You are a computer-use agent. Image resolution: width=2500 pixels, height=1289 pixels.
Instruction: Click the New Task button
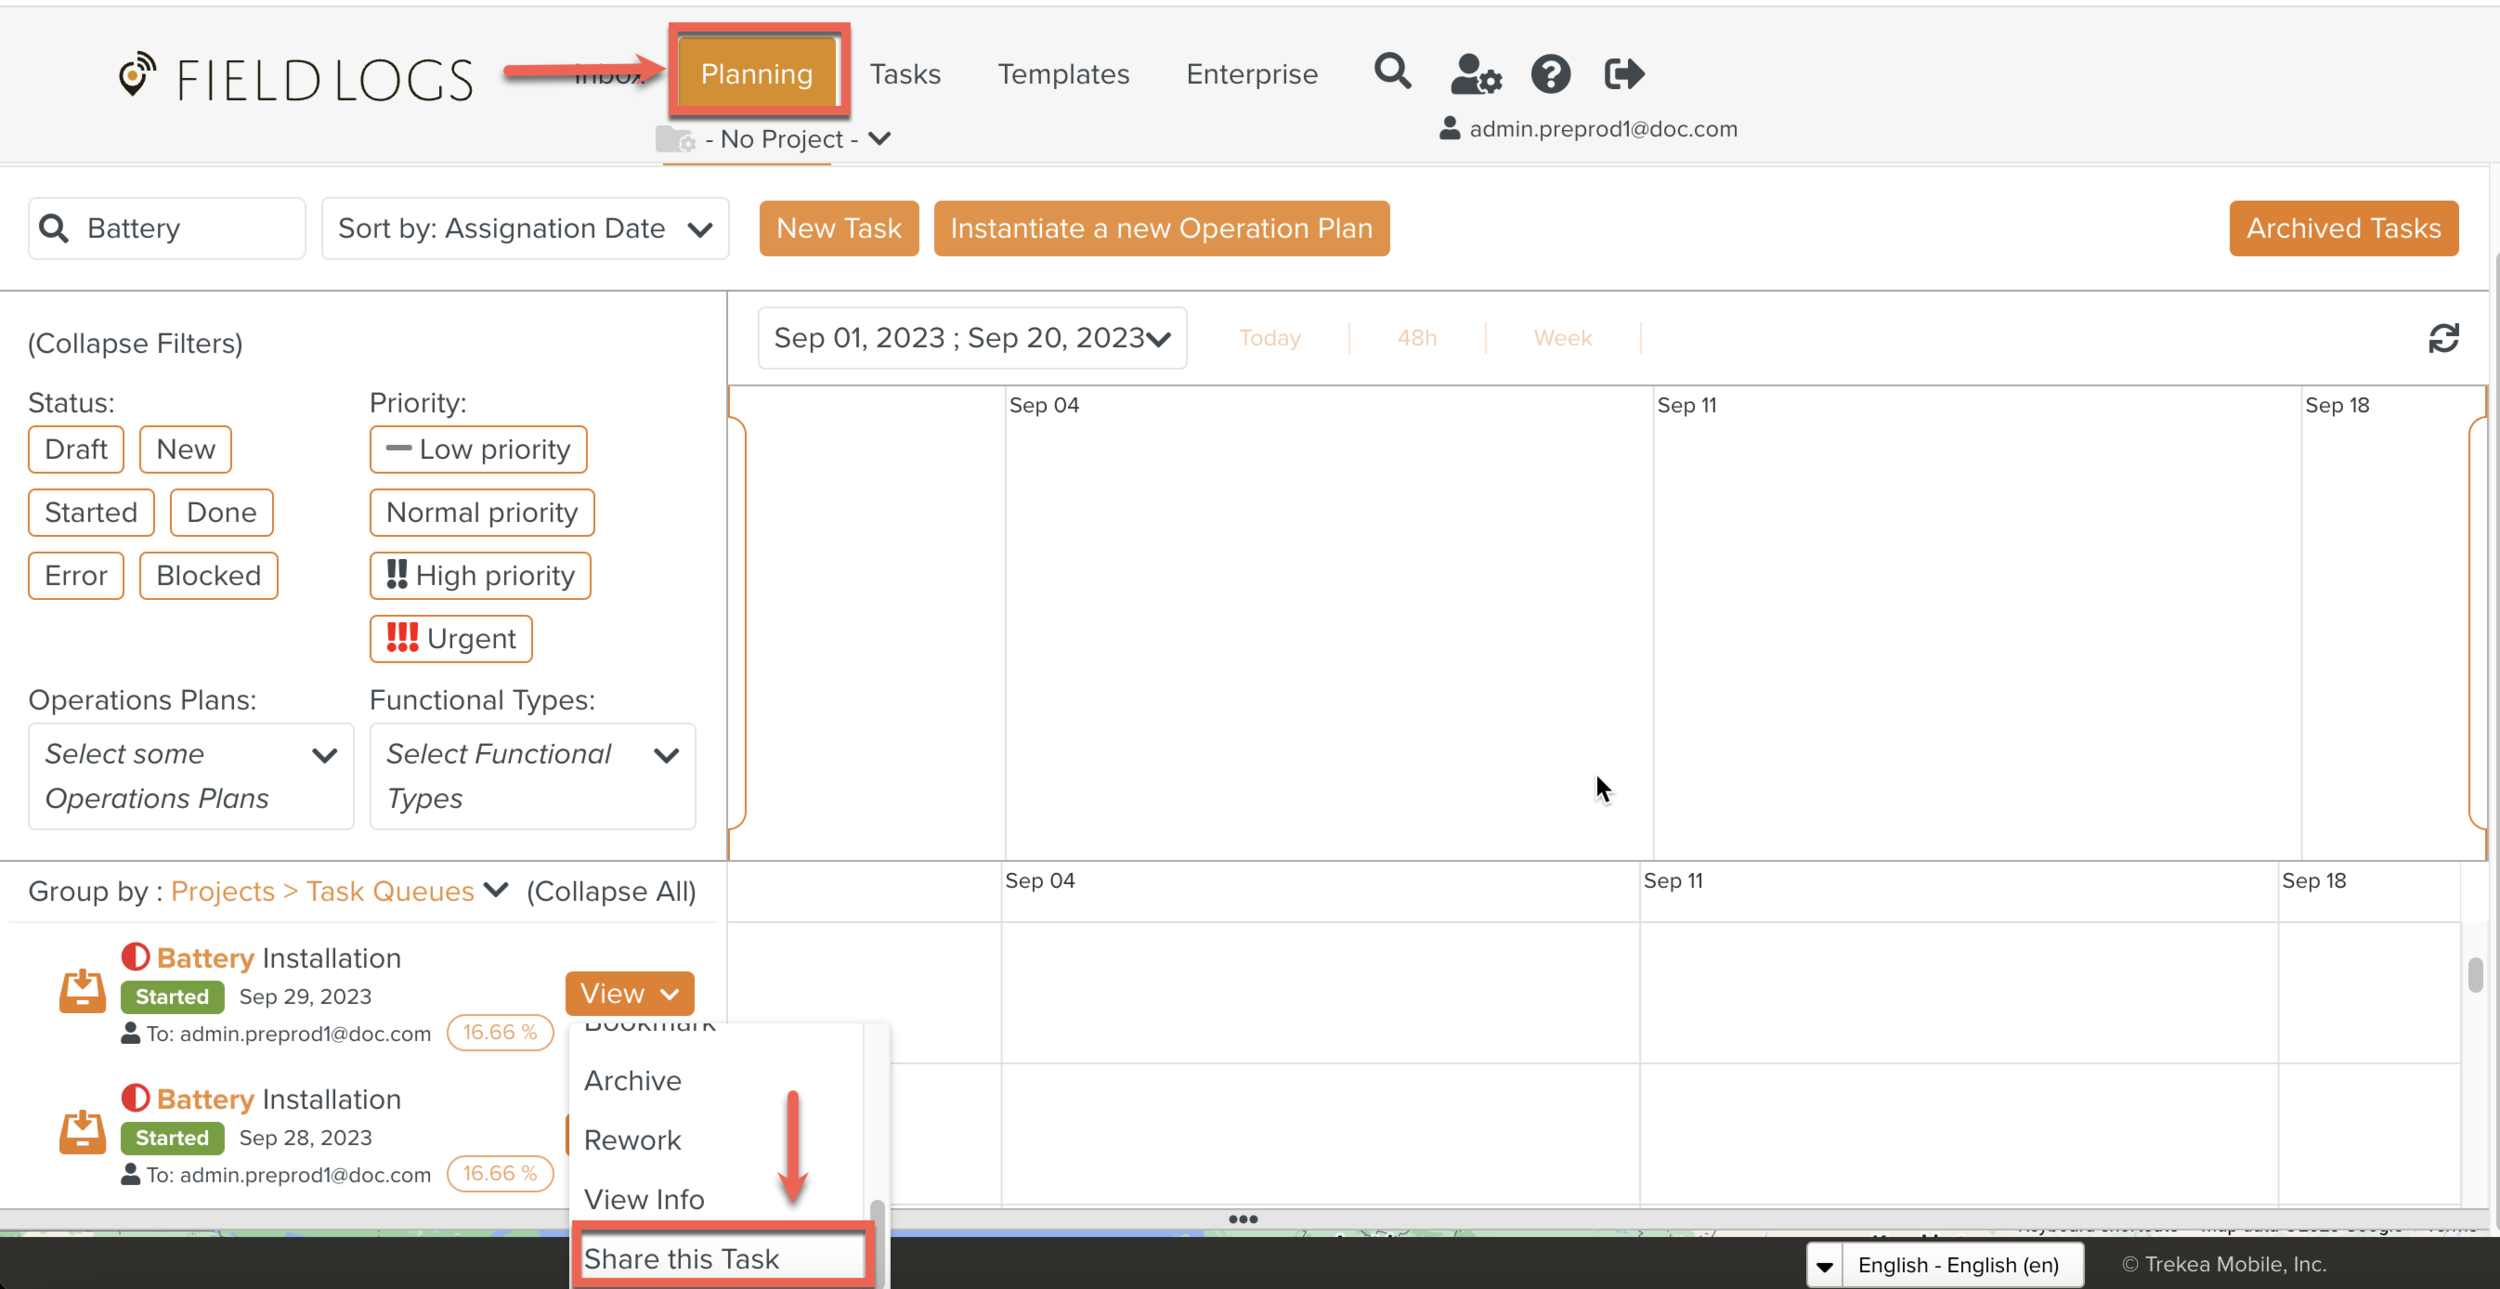click(x=838, y=229)
